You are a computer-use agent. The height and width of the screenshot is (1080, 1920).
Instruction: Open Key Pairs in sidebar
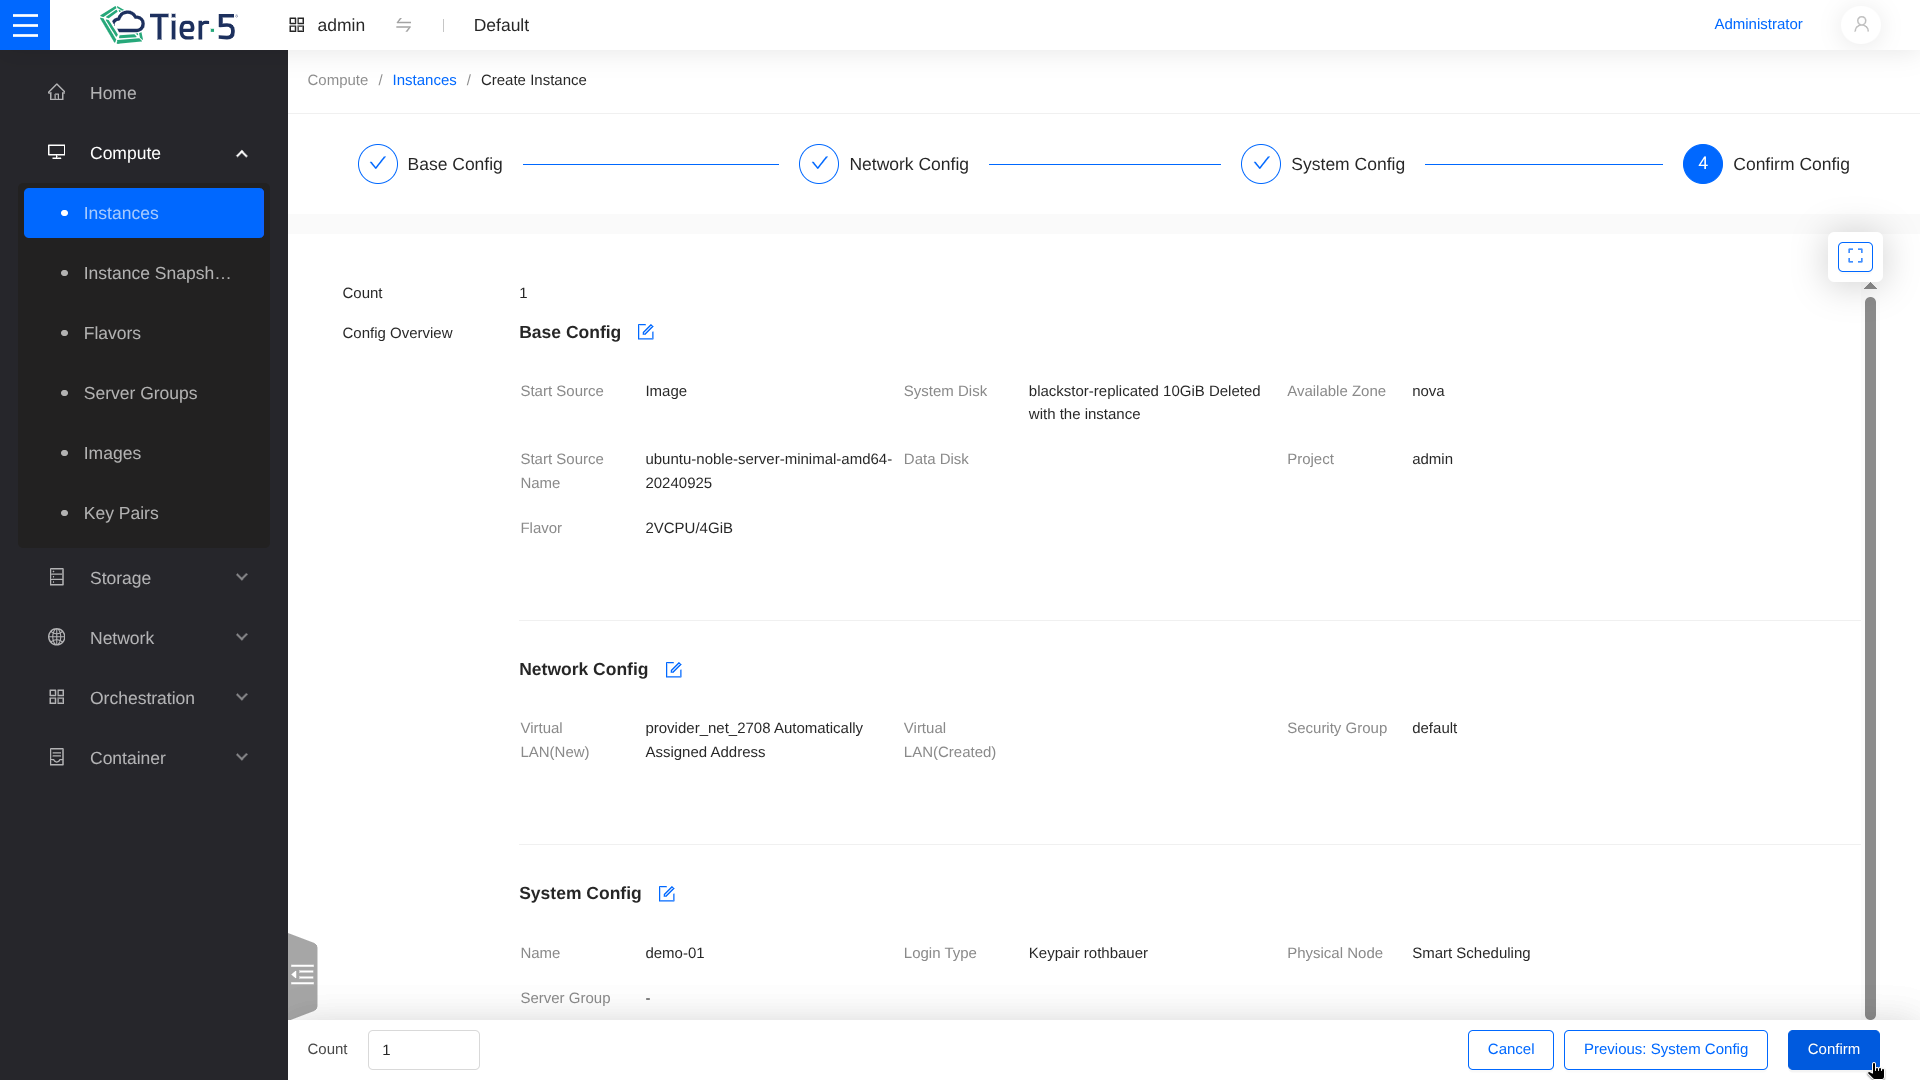(121, 513)
